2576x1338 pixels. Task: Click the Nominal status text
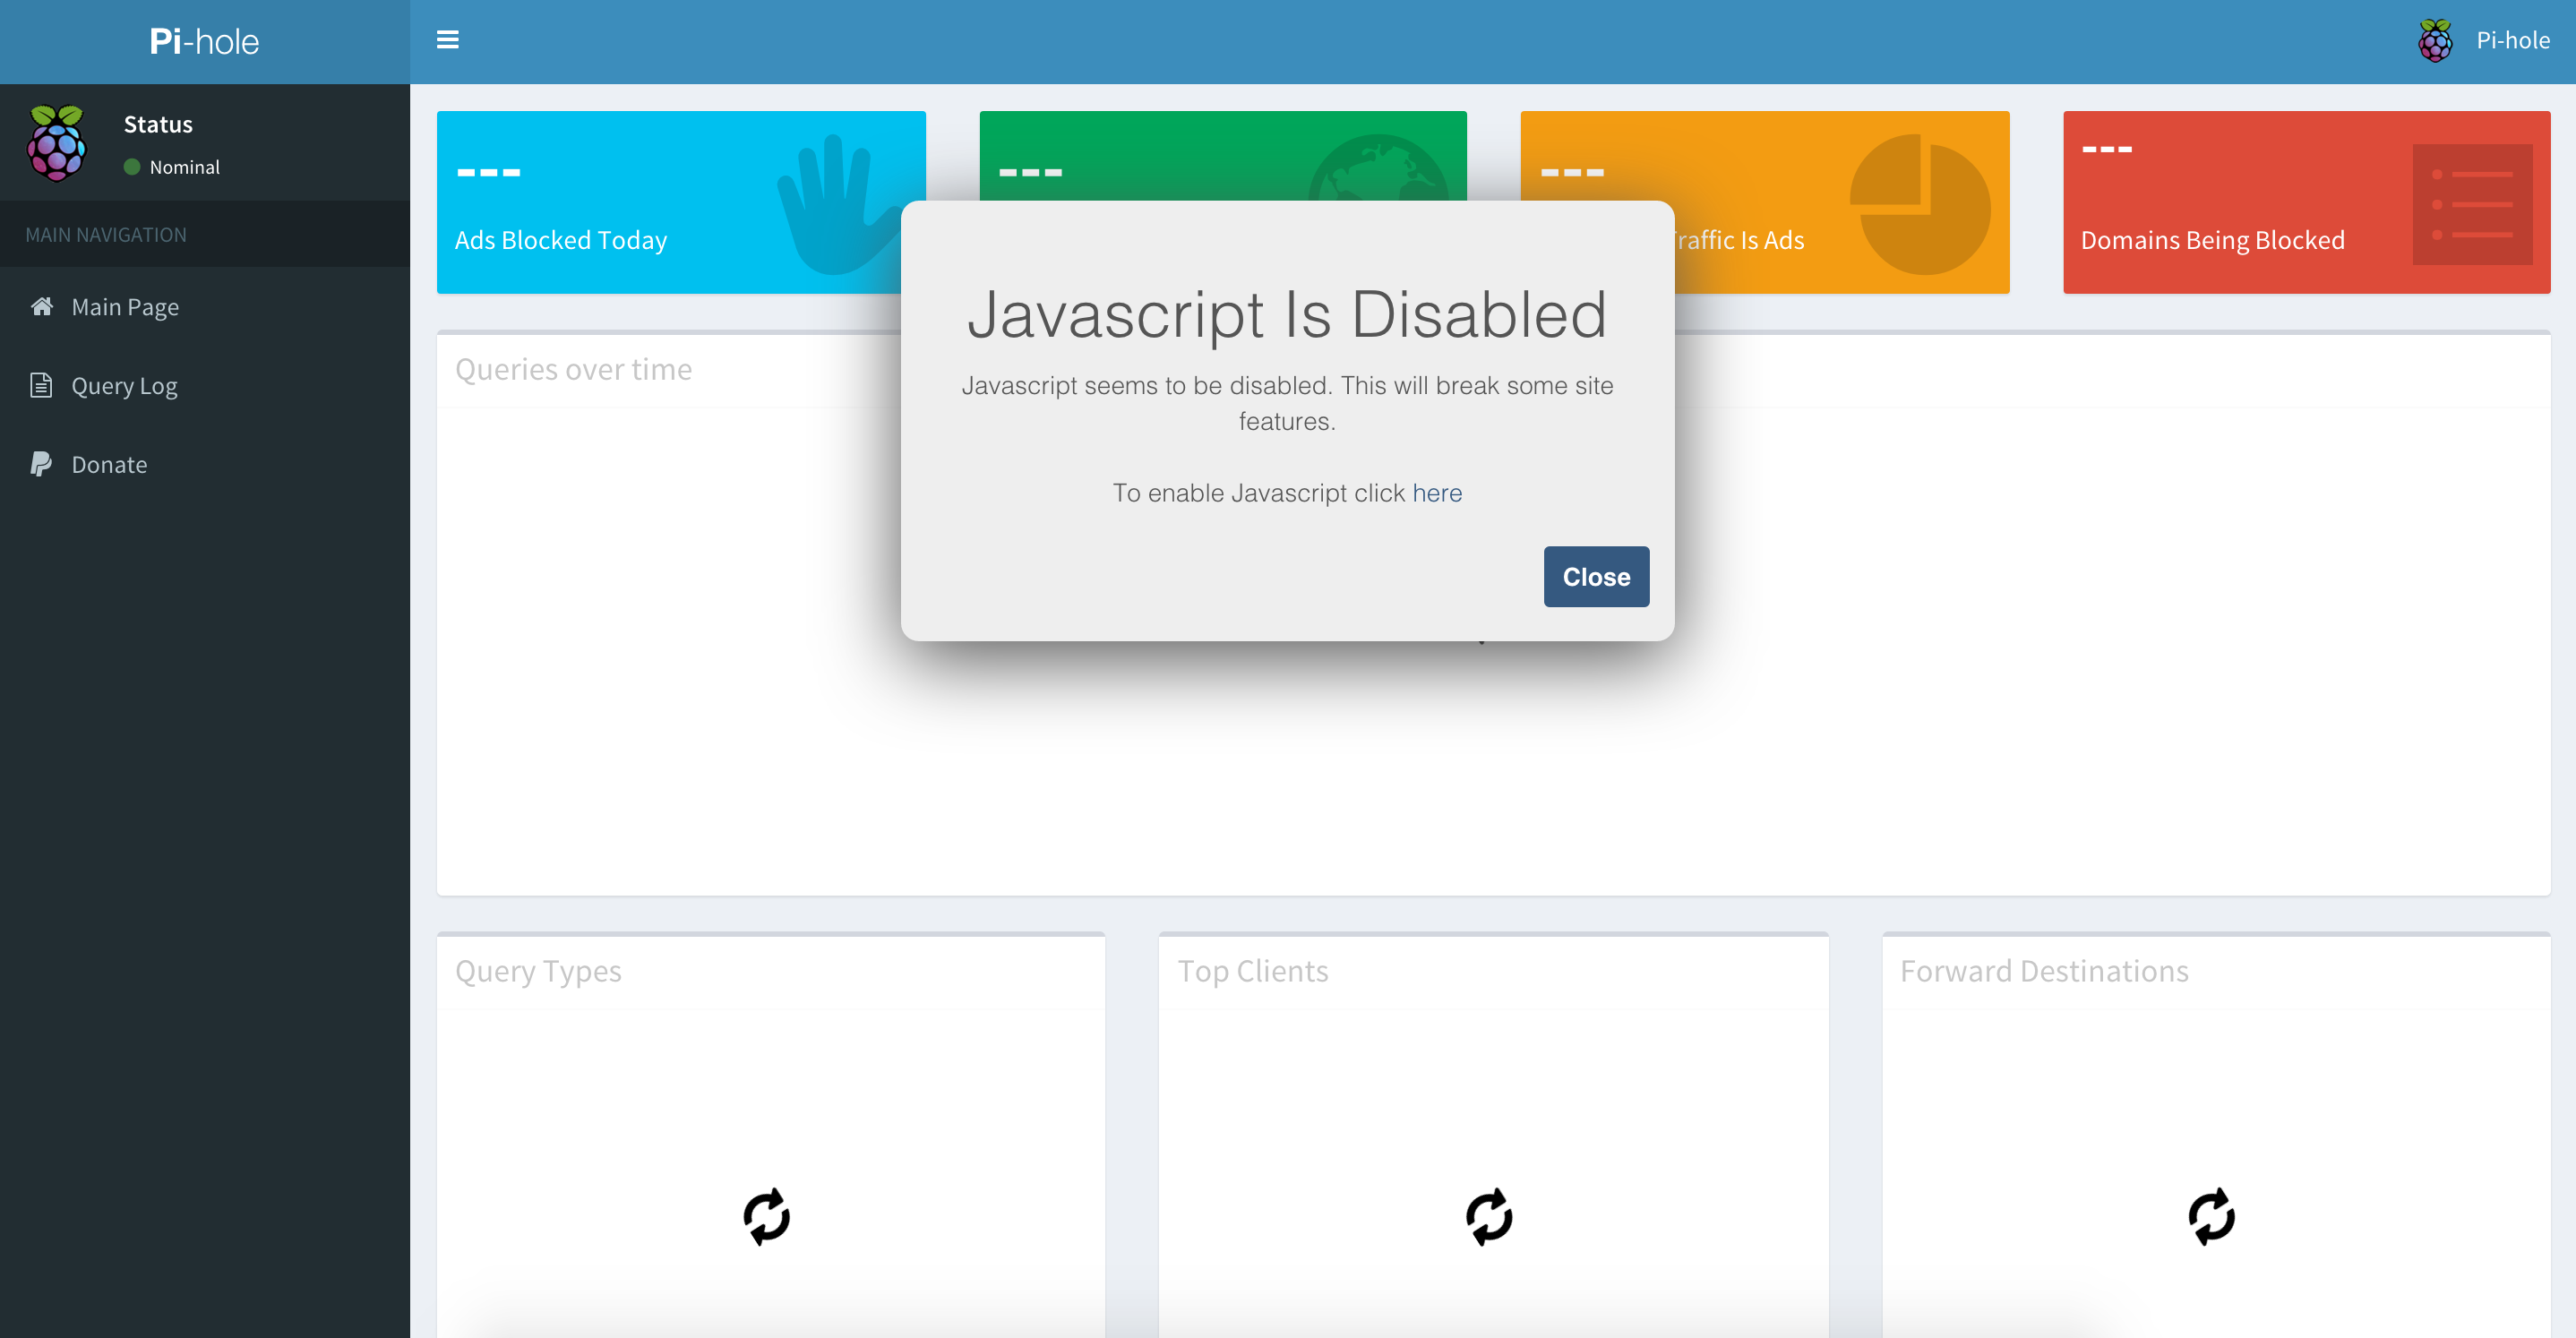185,167
